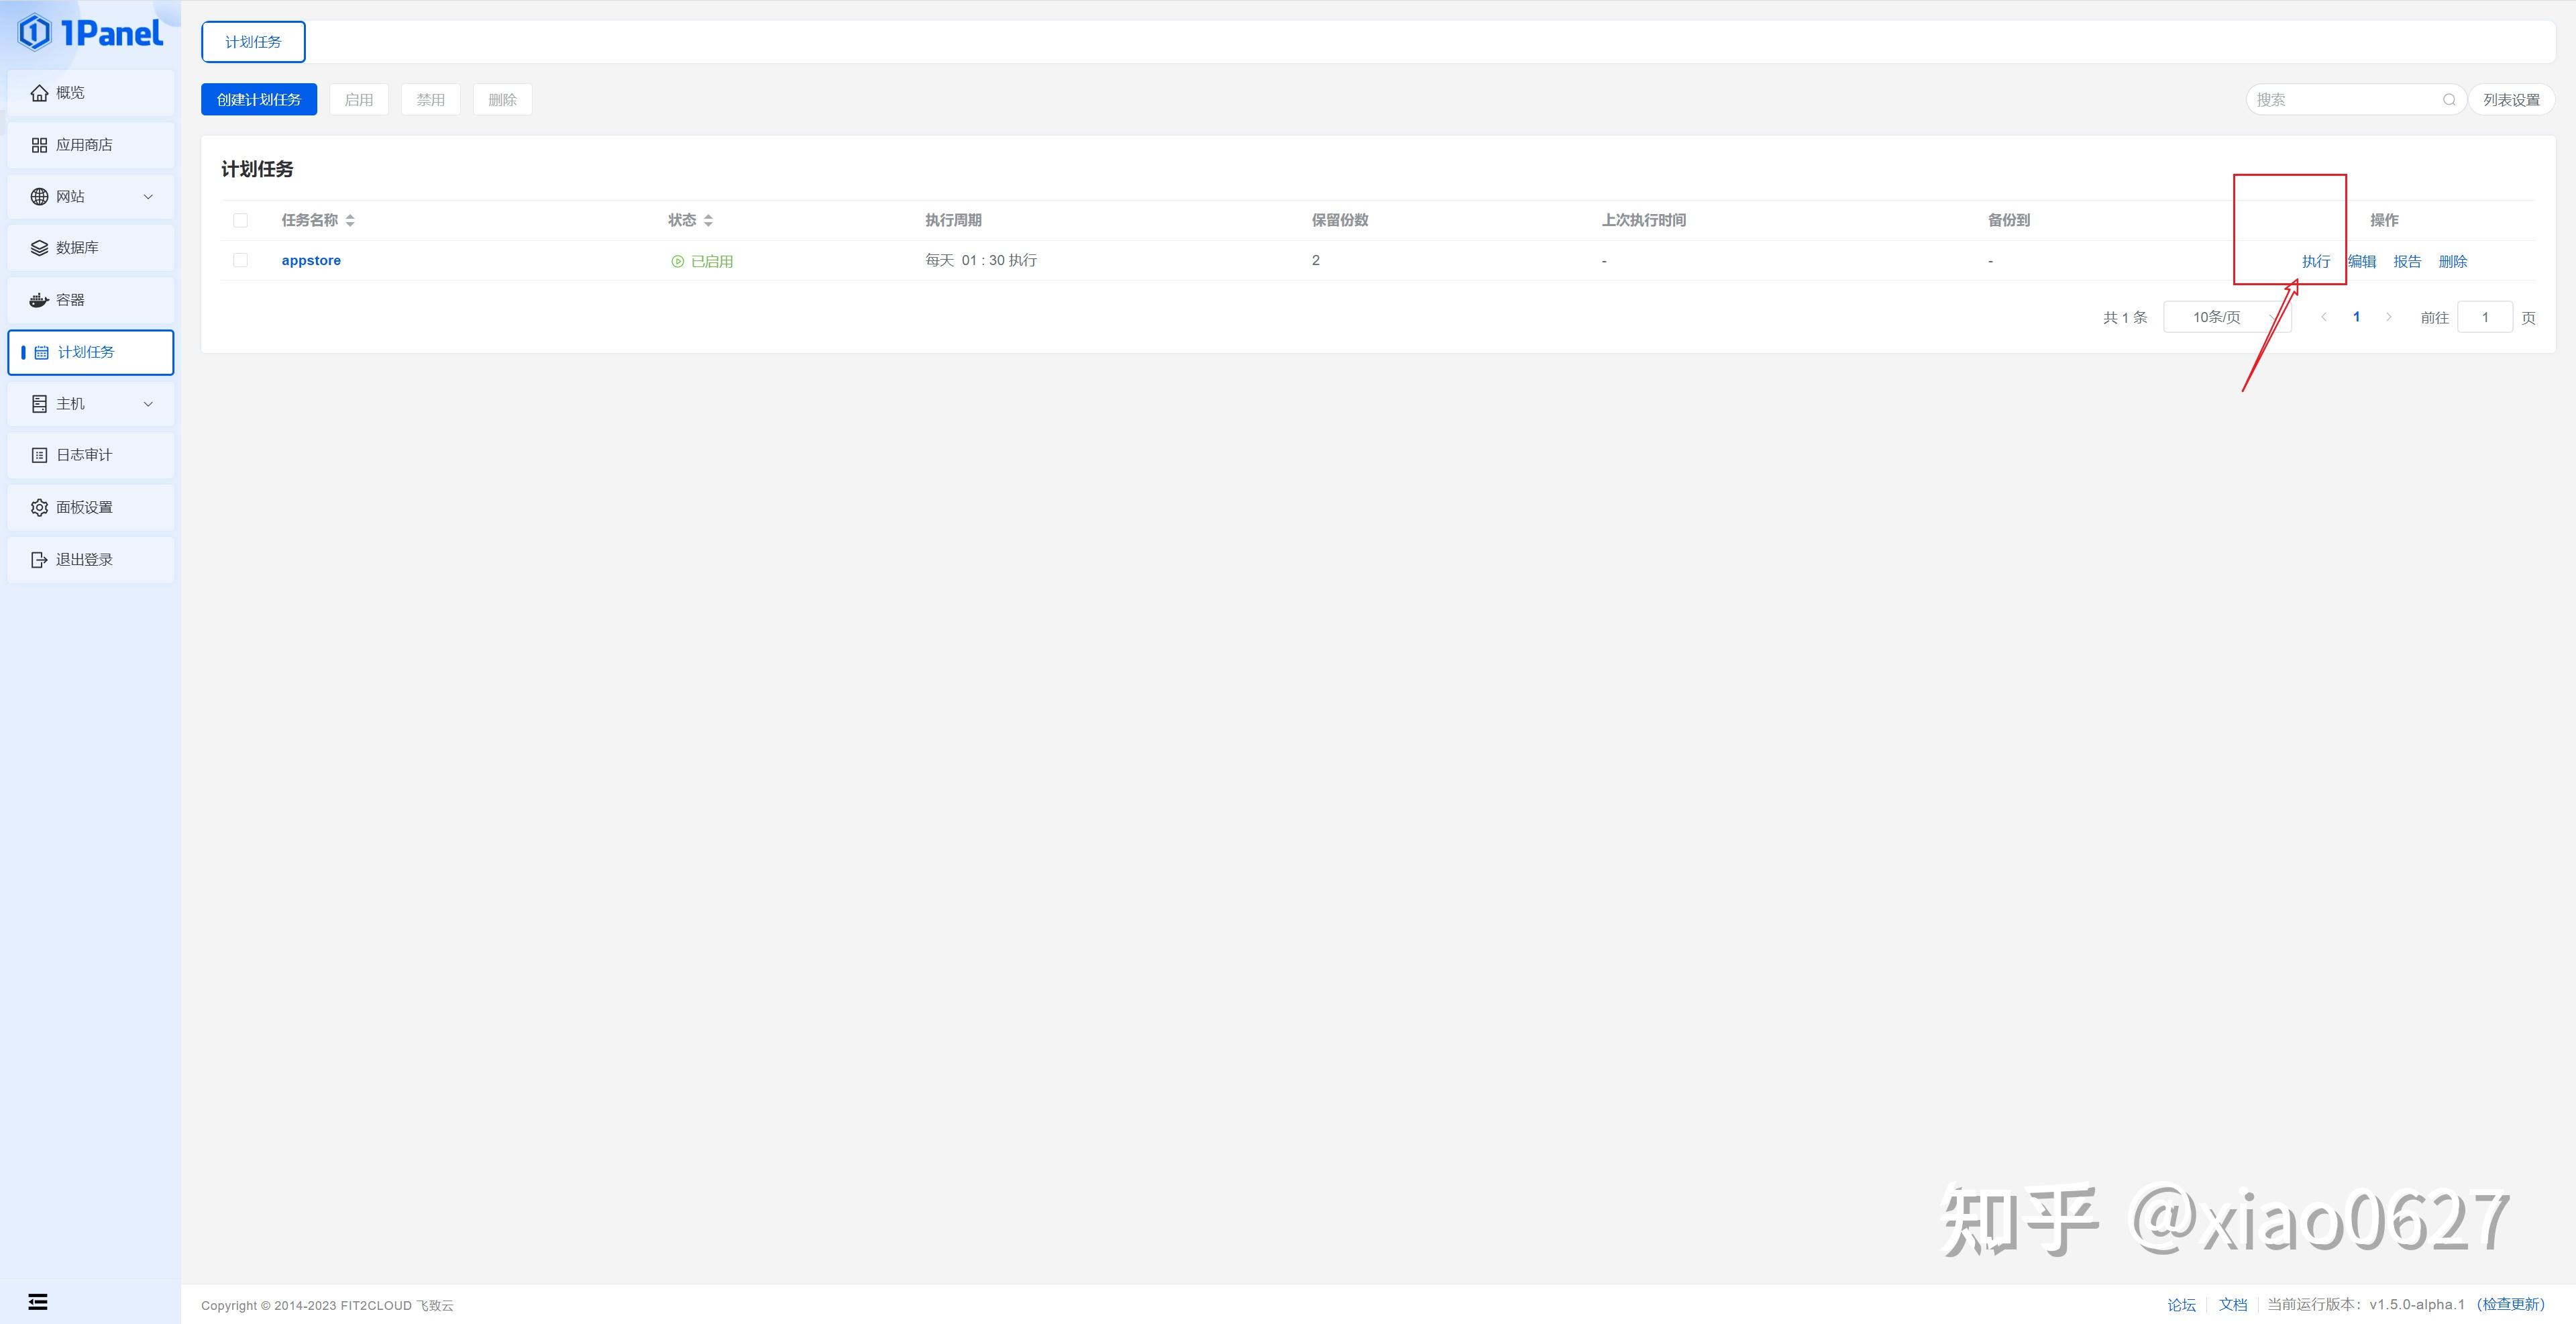Click the logout (退出登录) icon
The width and height of the screenshot is (2576, 1324).
tap(39, 560)
